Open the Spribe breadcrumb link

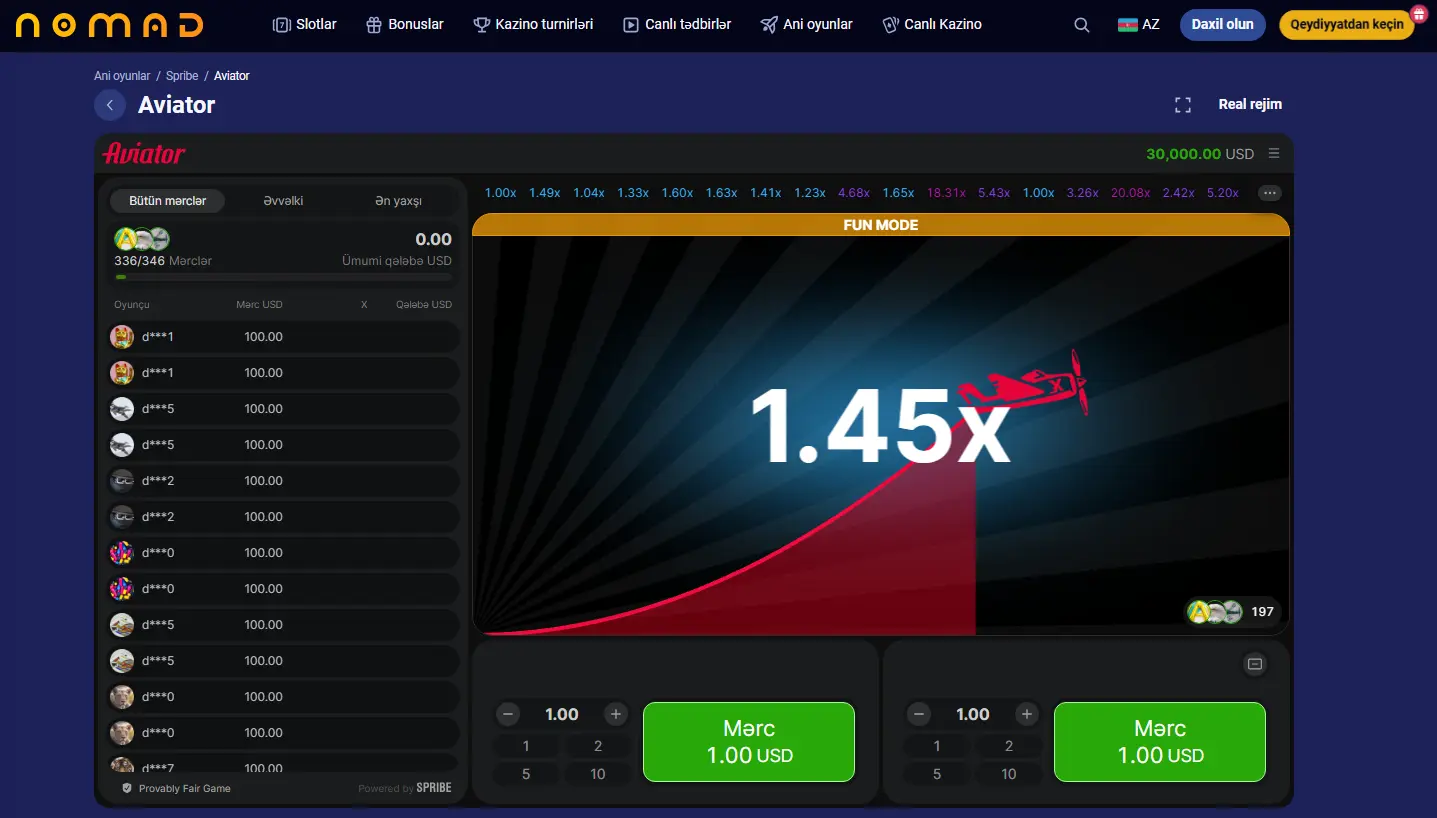pyautogui.click(x=182, y=76)
